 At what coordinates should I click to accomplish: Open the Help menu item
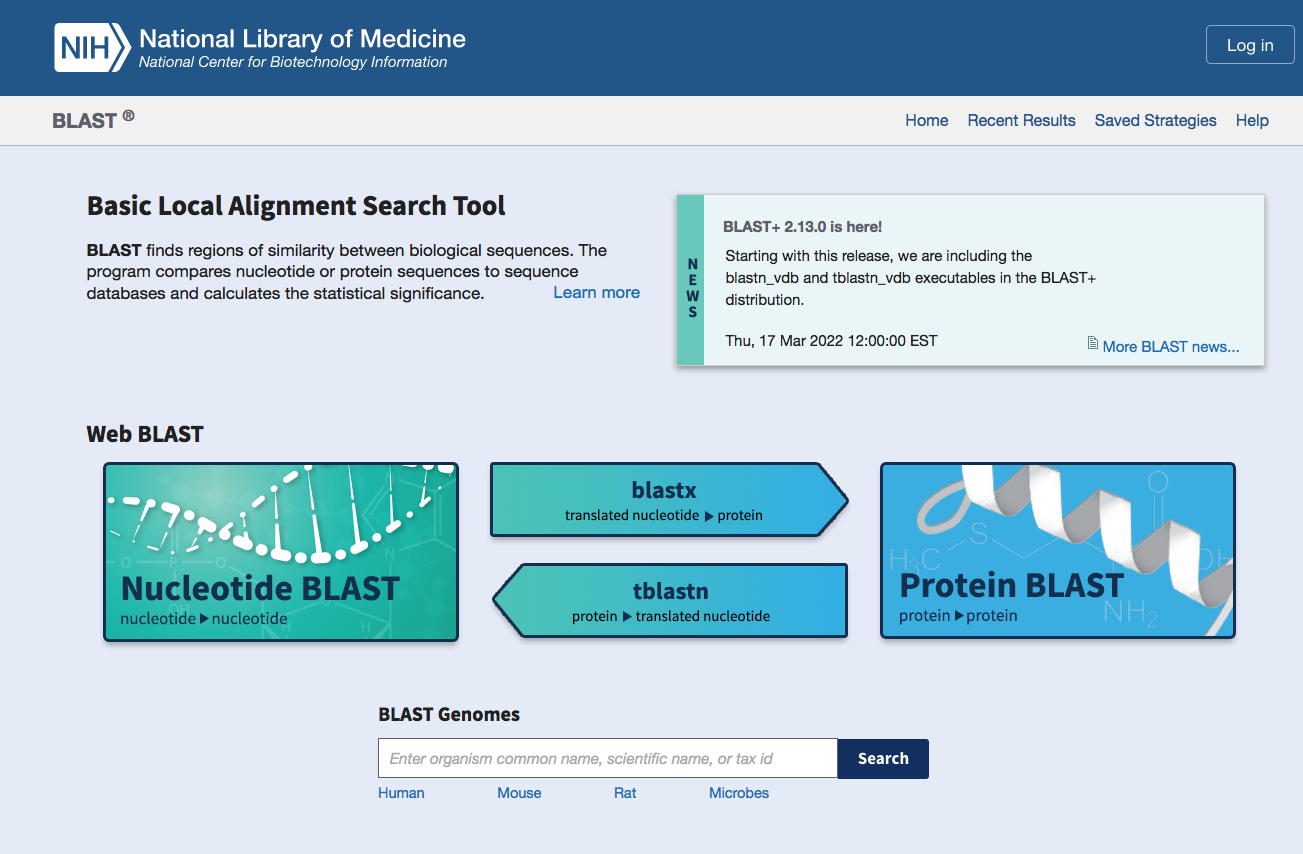[1252, 120]
